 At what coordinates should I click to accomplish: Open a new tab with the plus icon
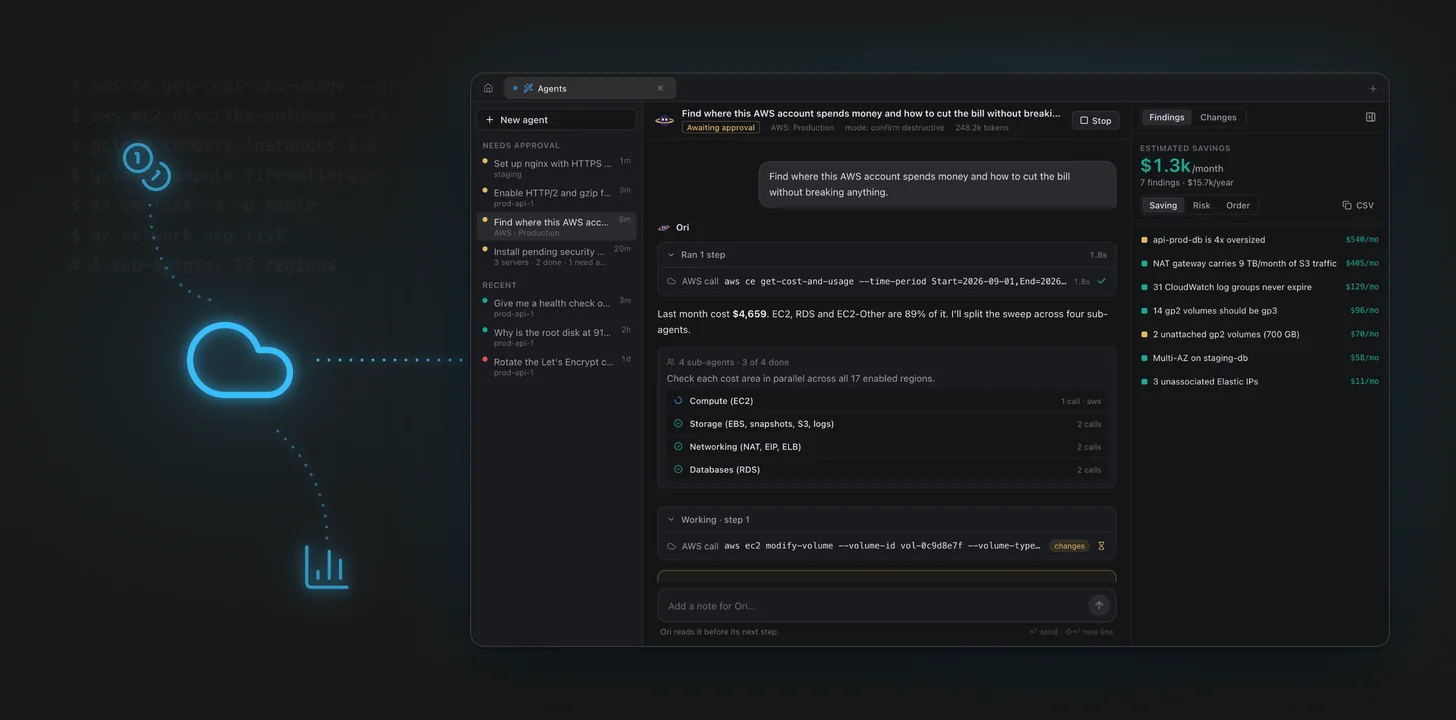click(x=1373, y=88)
